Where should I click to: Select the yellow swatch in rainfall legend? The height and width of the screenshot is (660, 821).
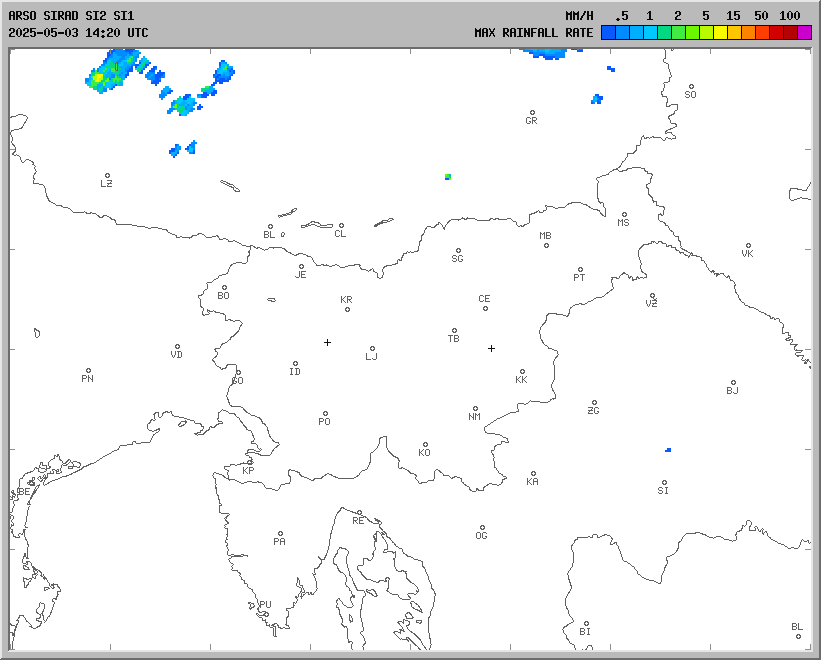pos(720,33)
